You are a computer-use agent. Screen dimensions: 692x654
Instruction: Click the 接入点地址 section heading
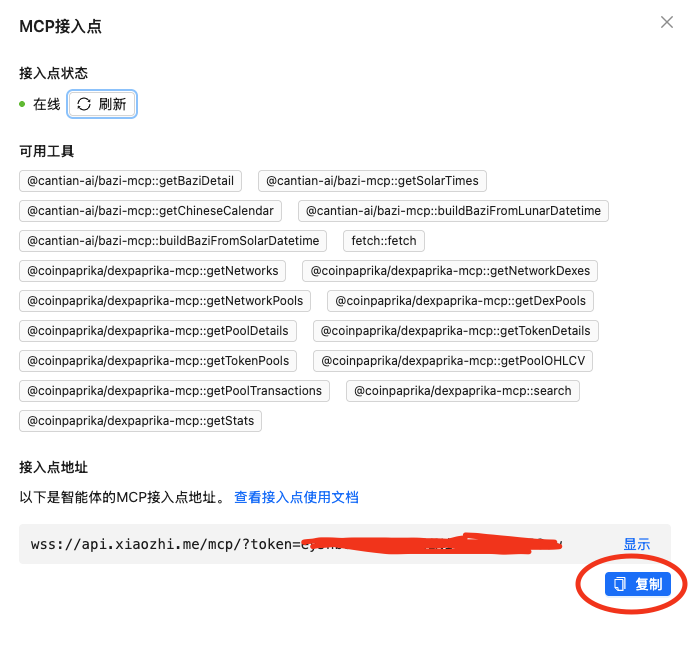pyautogui.click(x=53, y=467)
